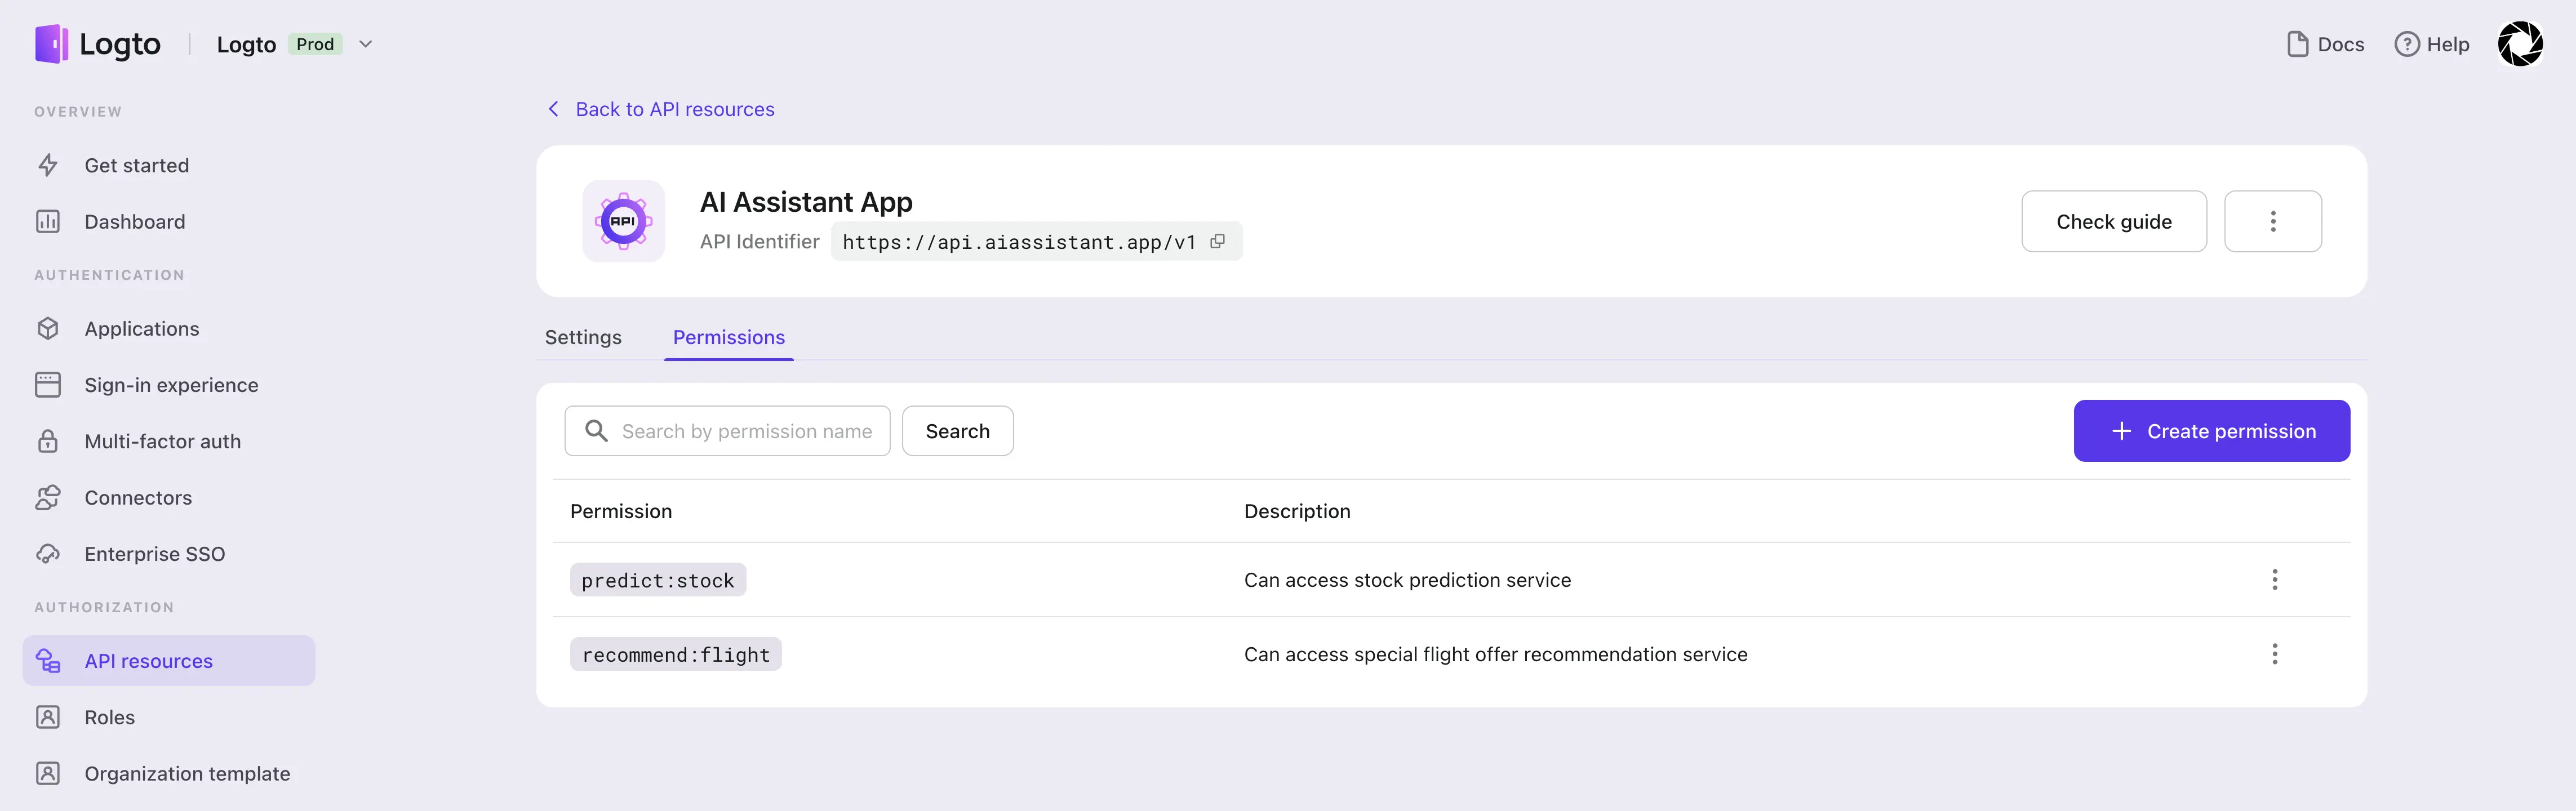Open Connectors via the people icon
Viewport: 2576px width, 811px height.
pyautogui.click(x=48, y=497)
